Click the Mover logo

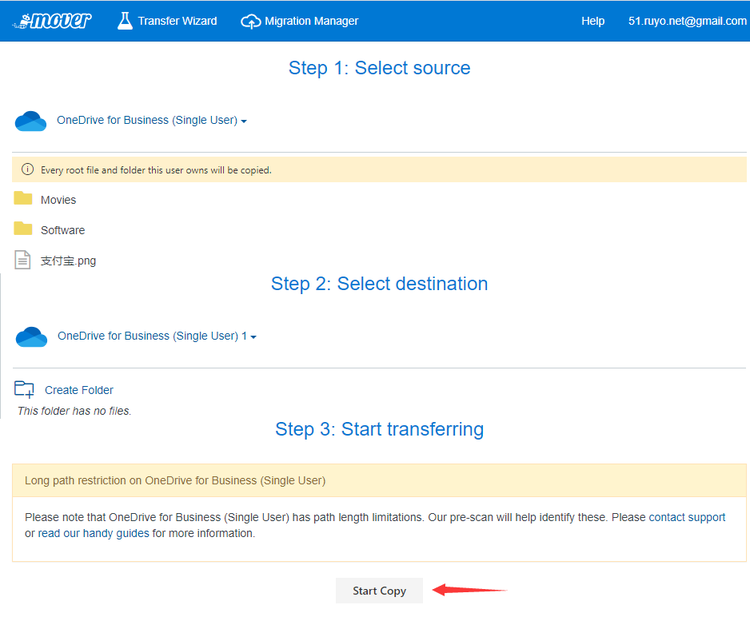pos(52,21)
